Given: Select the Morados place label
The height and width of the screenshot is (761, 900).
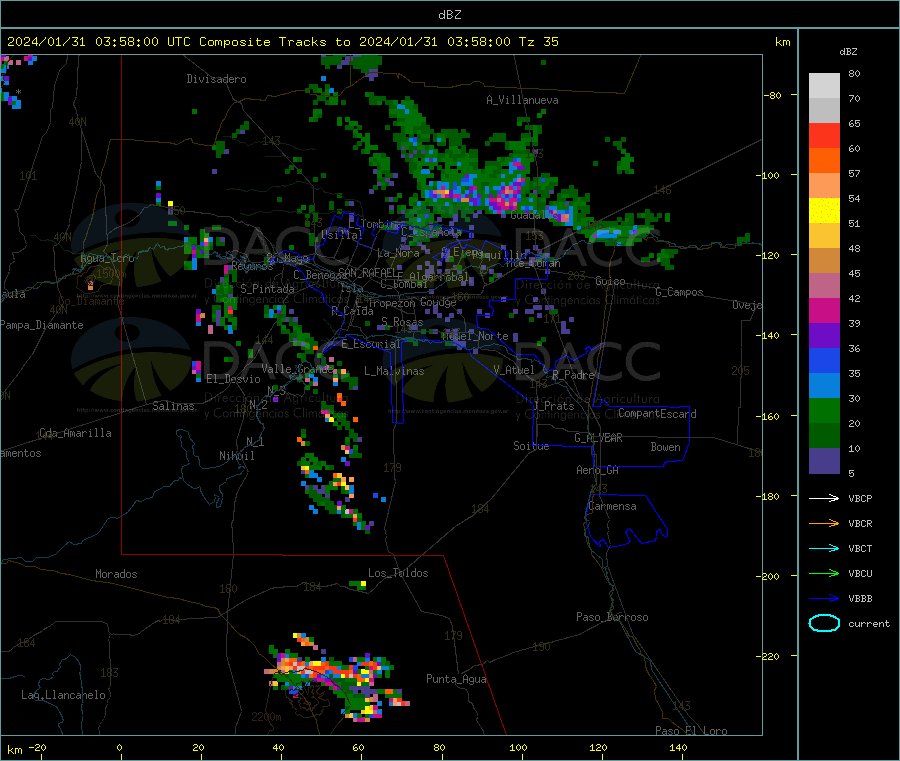Looking at the screenshot, I should pyautogui.click(x=116, y=574).
